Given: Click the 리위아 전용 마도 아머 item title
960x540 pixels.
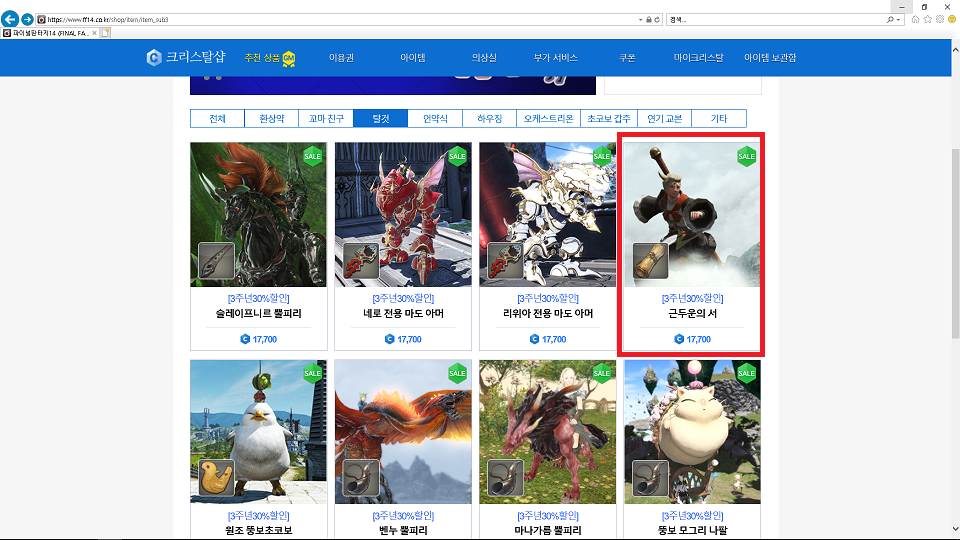Looking at the screenshot, I should [x=547, y=313].
